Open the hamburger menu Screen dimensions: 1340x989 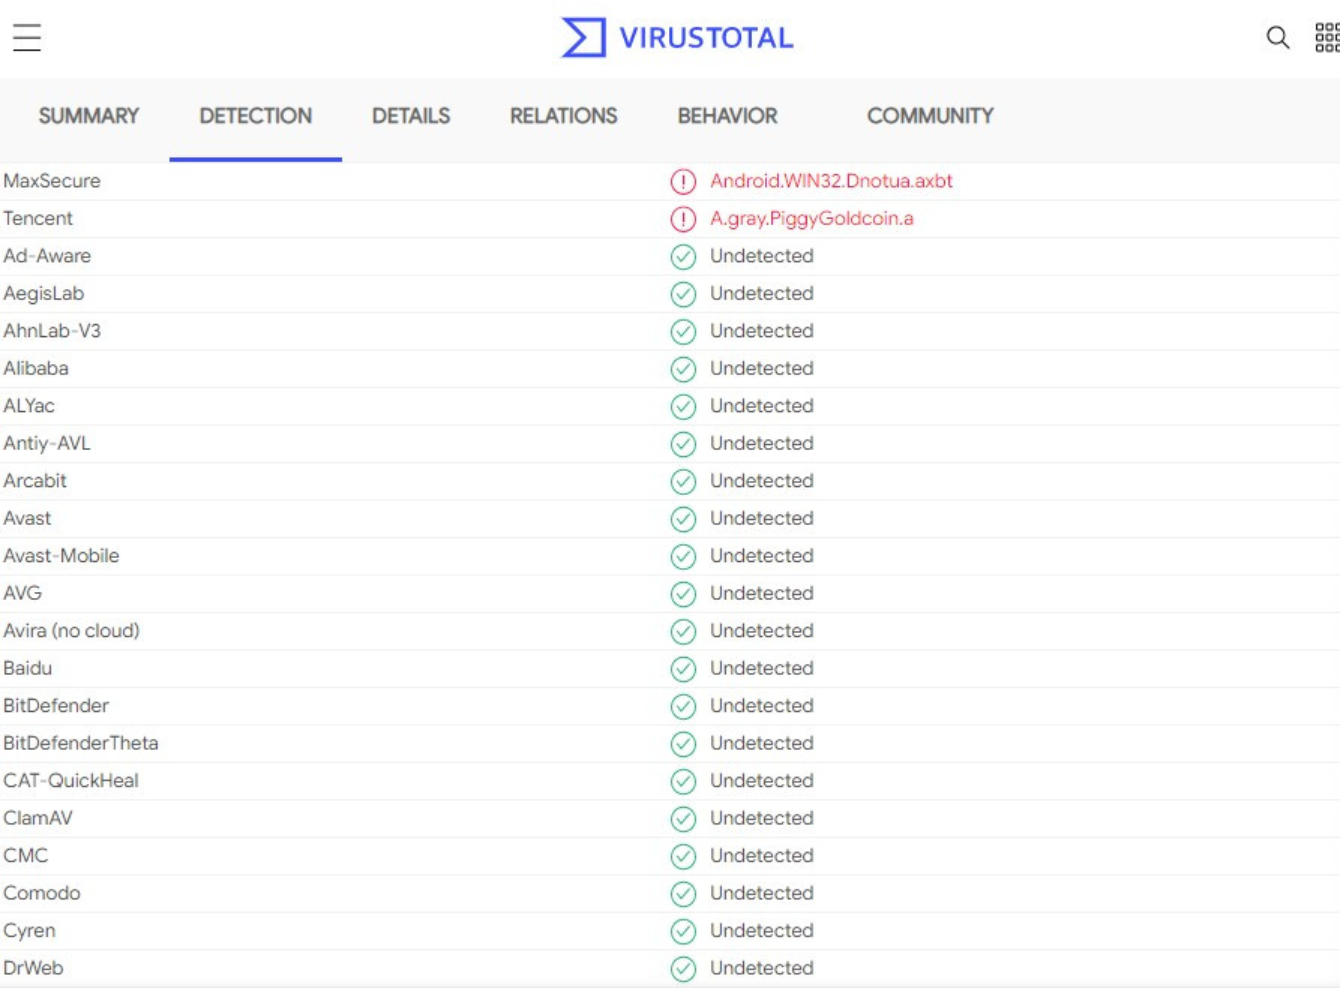(x=27, y=37)
